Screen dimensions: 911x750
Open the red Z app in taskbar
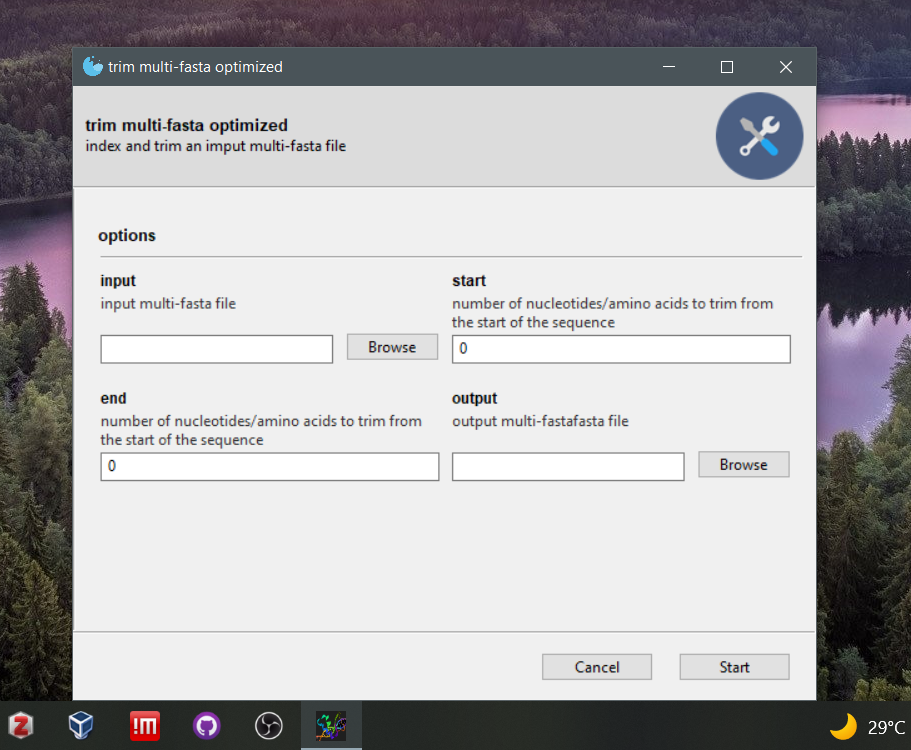21,725
